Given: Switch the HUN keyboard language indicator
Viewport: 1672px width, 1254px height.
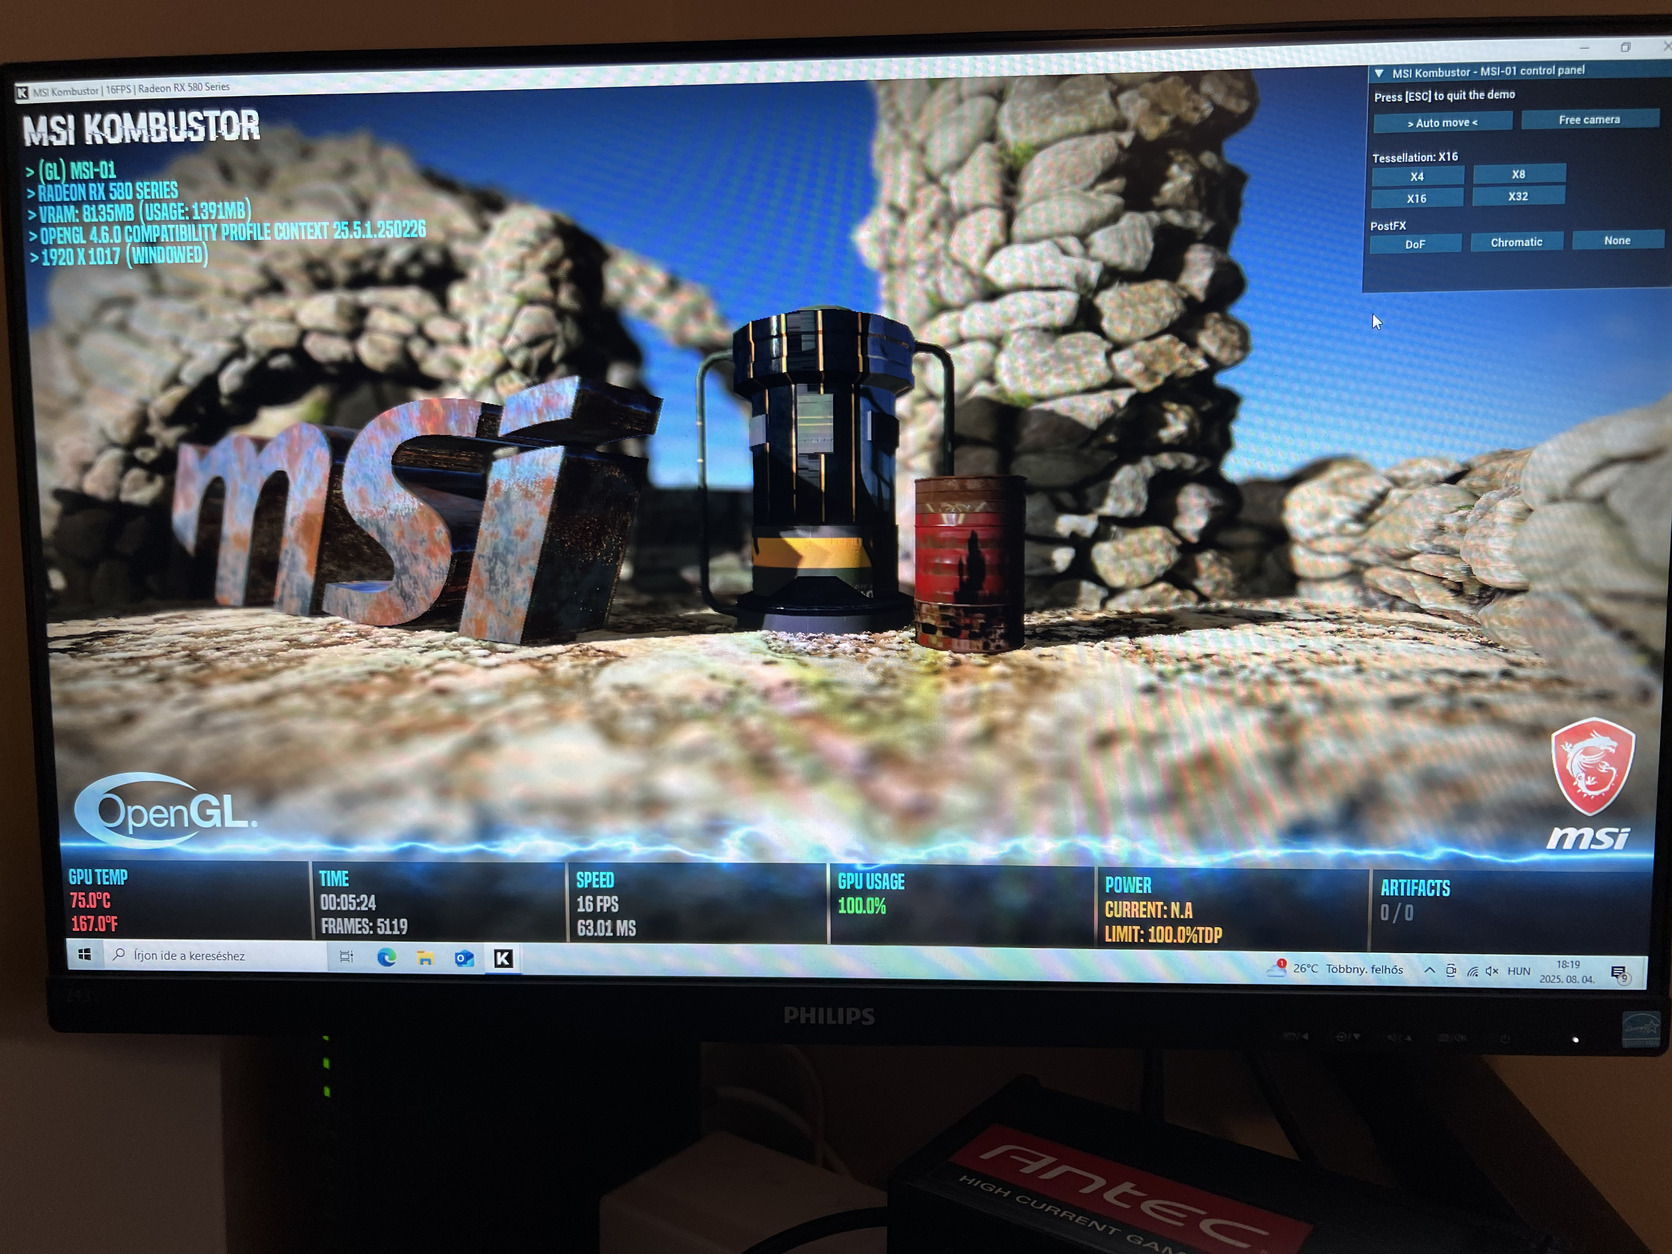Looking at the screenshot, I should pyautogui.click(x=1519, y=971).
